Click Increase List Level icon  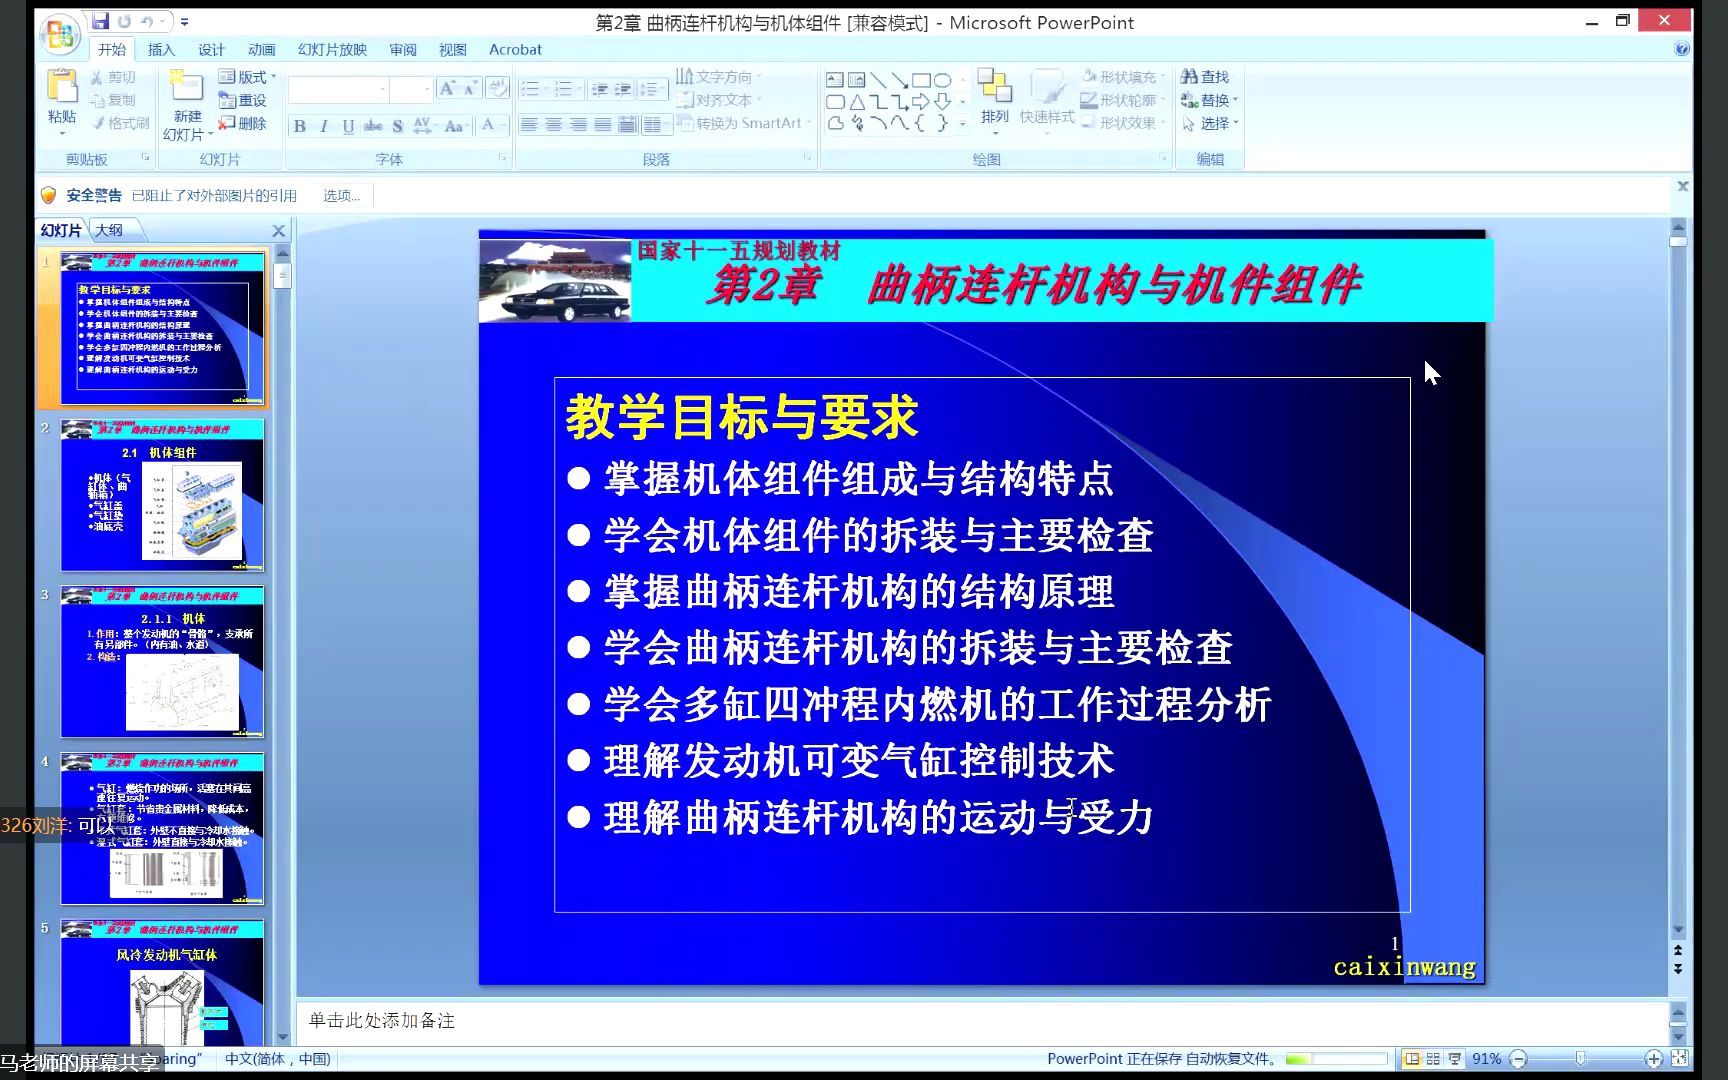(x=622, y=89)
